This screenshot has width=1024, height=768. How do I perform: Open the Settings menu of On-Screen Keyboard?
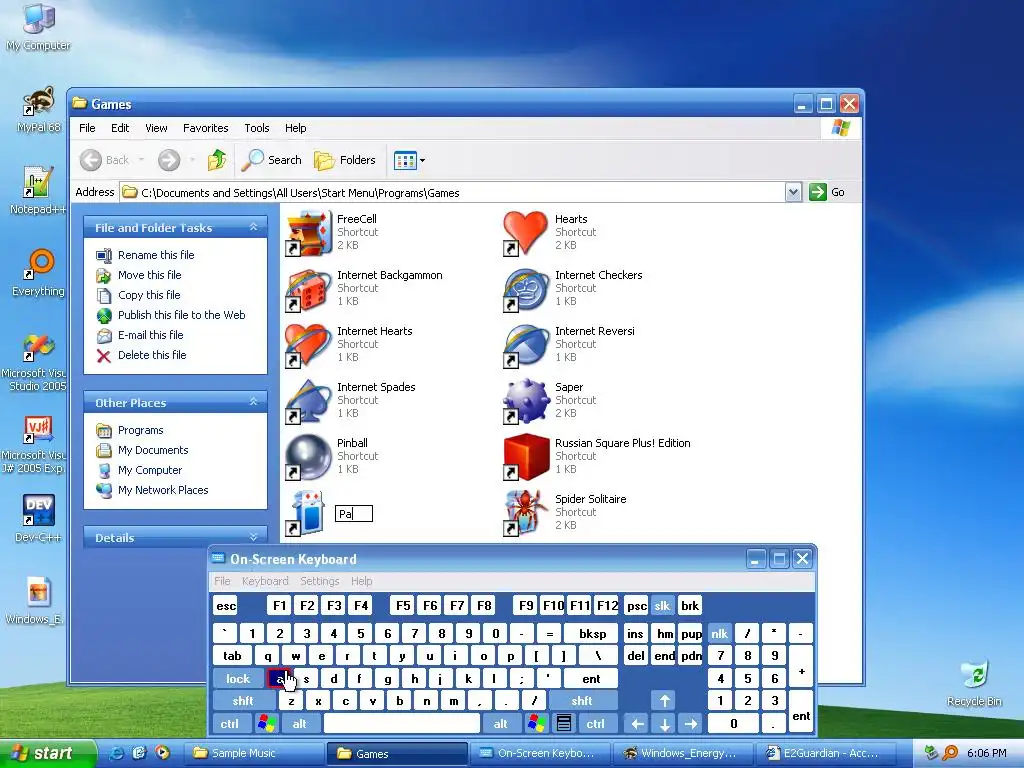319,581
